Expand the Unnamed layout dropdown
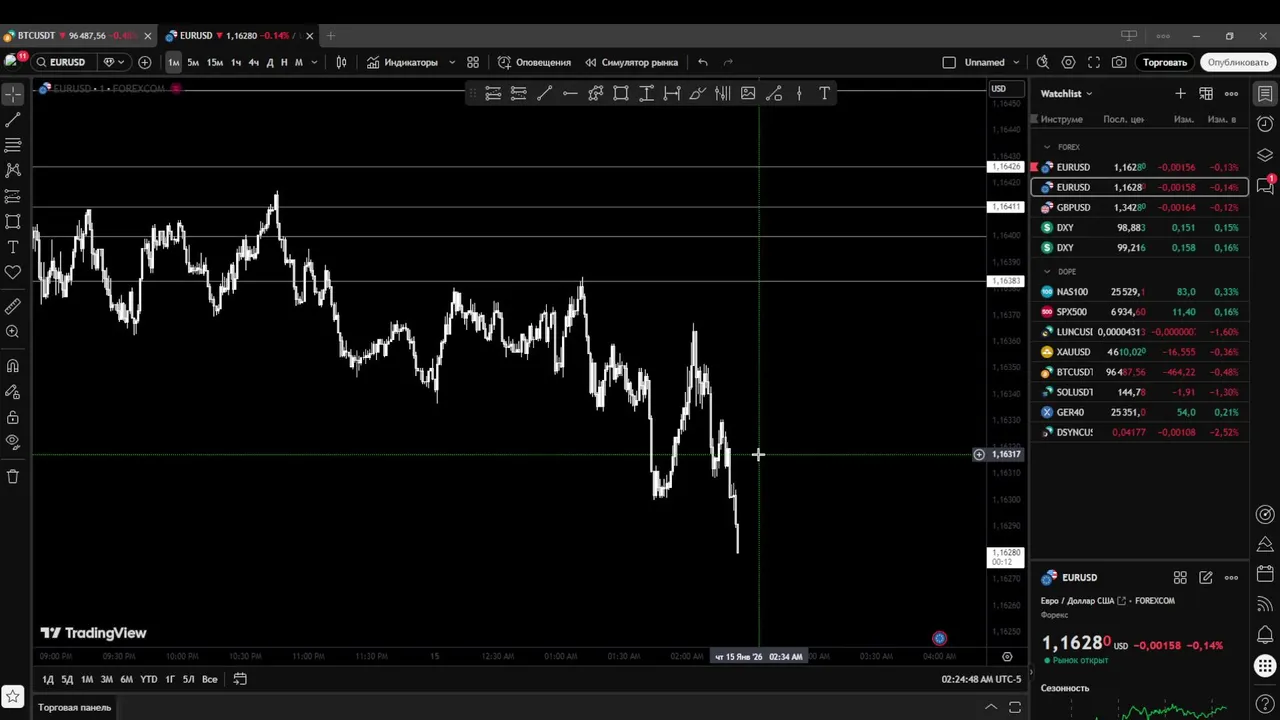This screenshot has height=720, width=1280. click(1017, 62)
